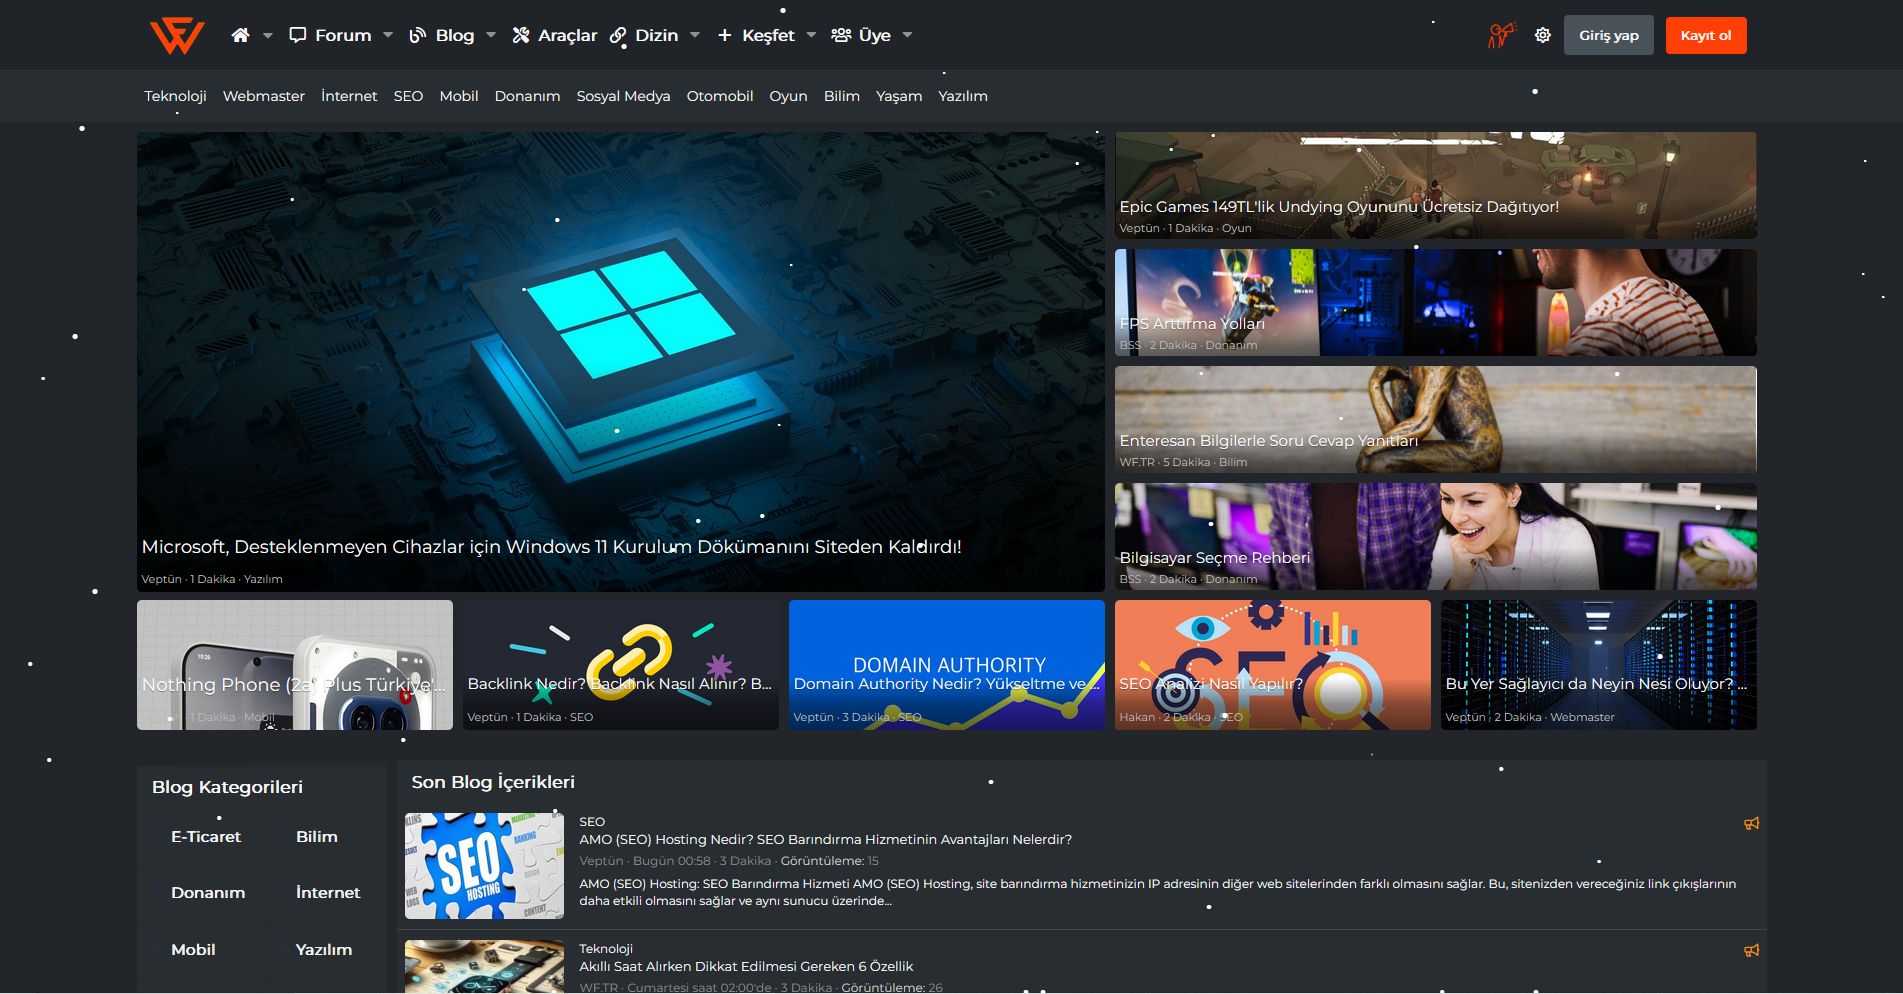Click the Kayıt ol button
This screenshot has width=1903, height=994.
point(1706,35)
